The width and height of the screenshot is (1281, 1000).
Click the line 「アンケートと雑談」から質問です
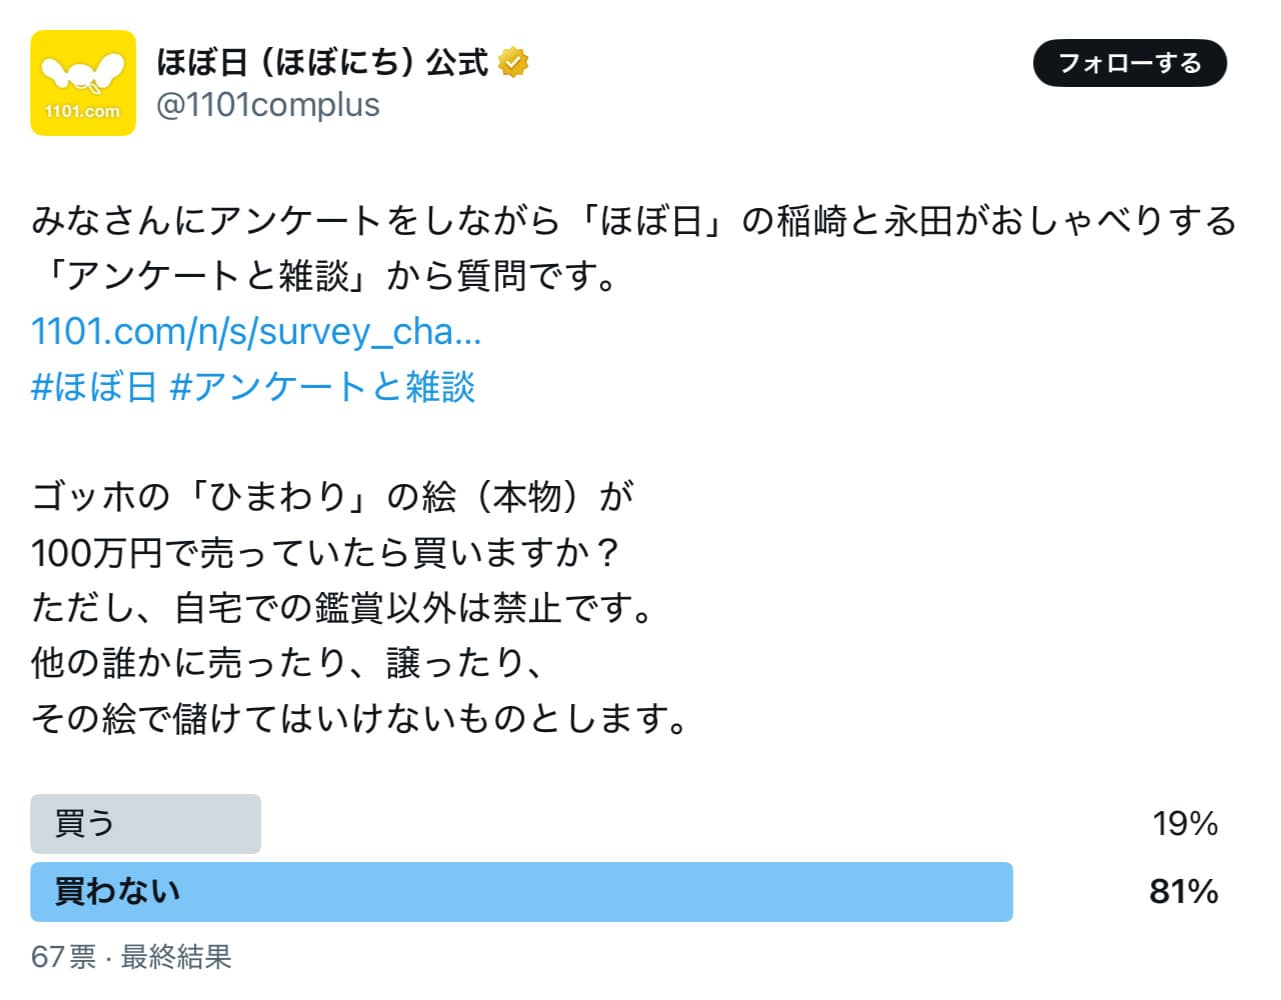[326, 276]
